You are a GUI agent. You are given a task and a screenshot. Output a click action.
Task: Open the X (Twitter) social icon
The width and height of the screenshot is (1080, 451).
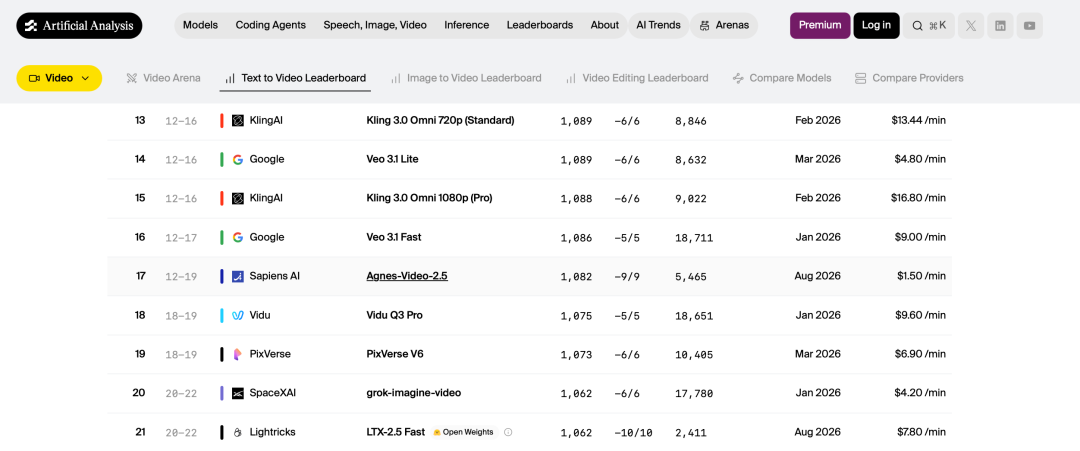pyautogui.click(x=970, y=25)
